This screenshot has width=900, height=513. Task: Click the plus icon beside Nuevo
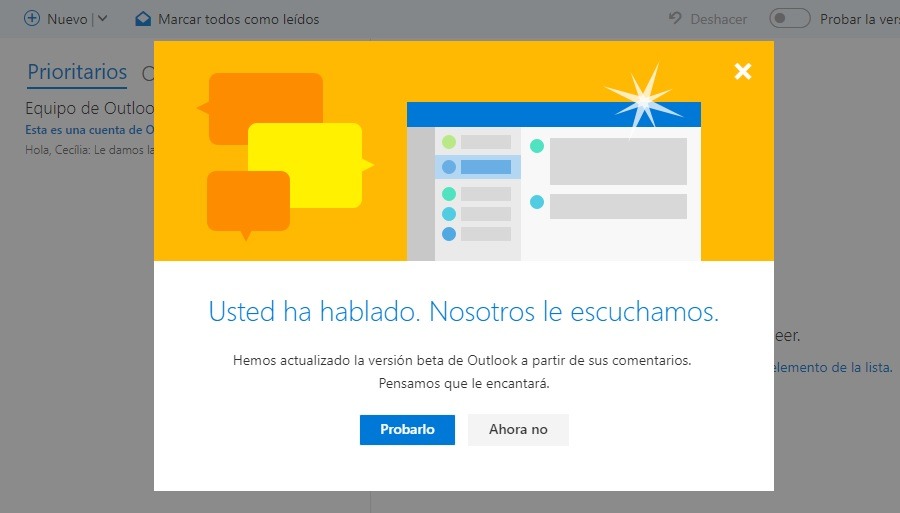[x=32, y=18]
